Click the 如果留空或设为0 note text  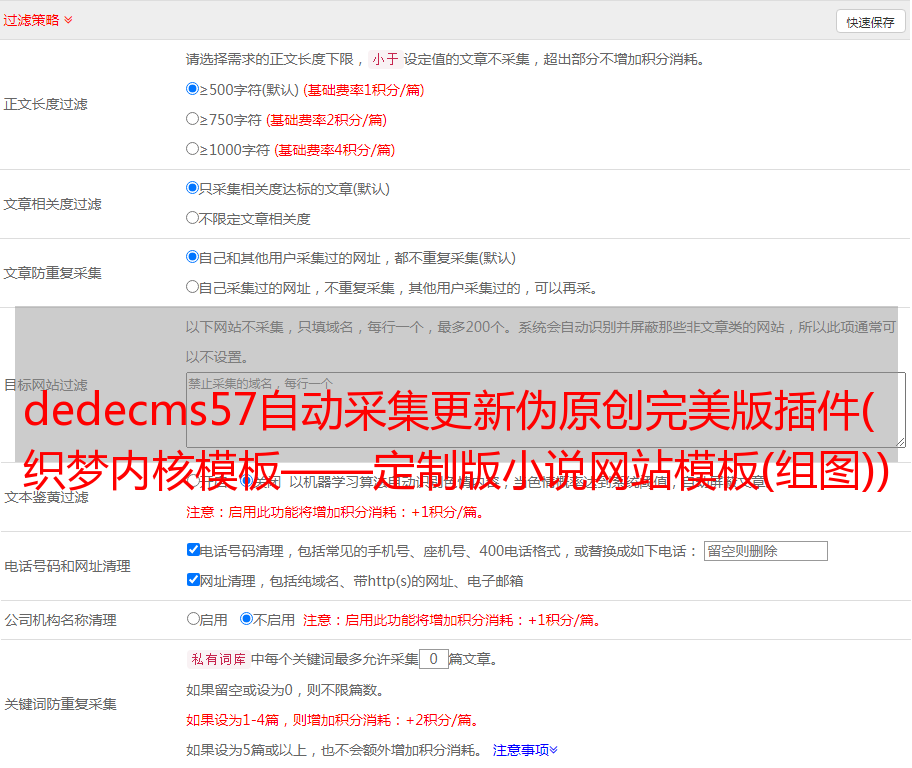286,690
